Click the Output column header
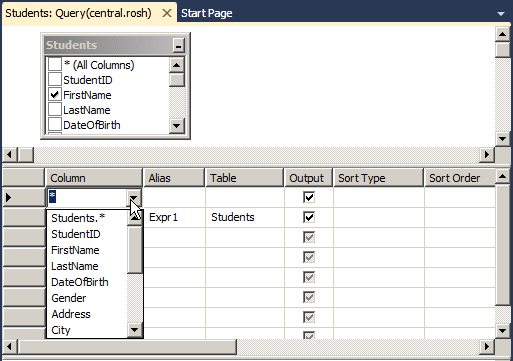This screenshot has height=361, width=513. tap(309, 178)
